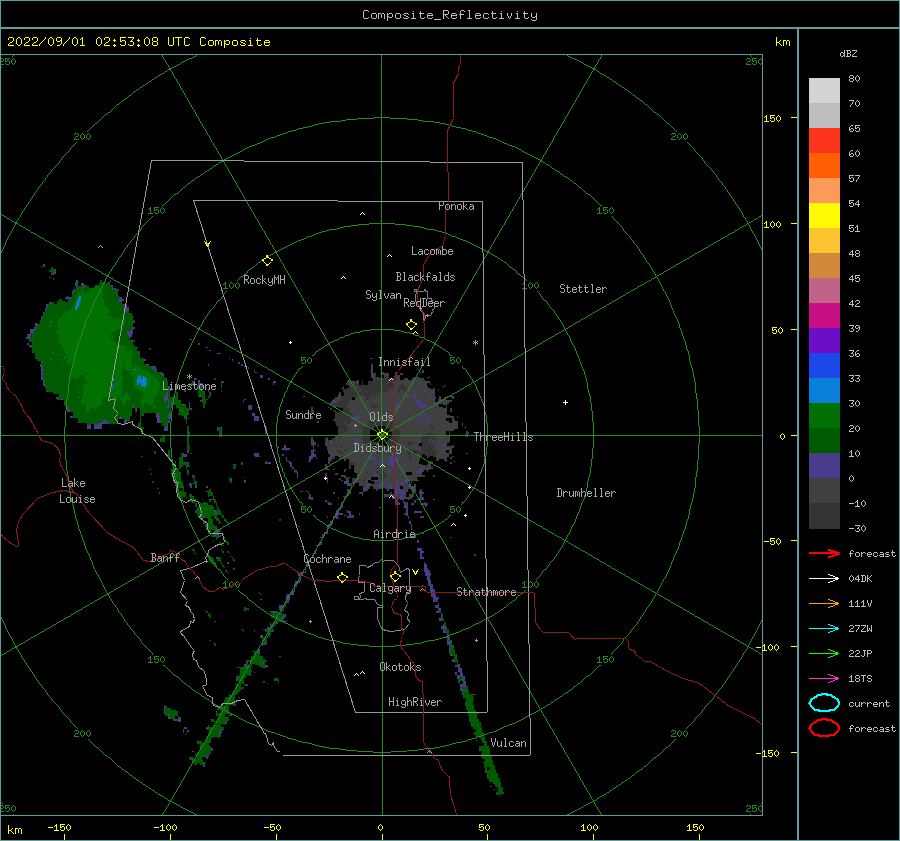This screenshot has height=841, width=900.
Task: Click the Blackfalds label
Action: (425, 277)
